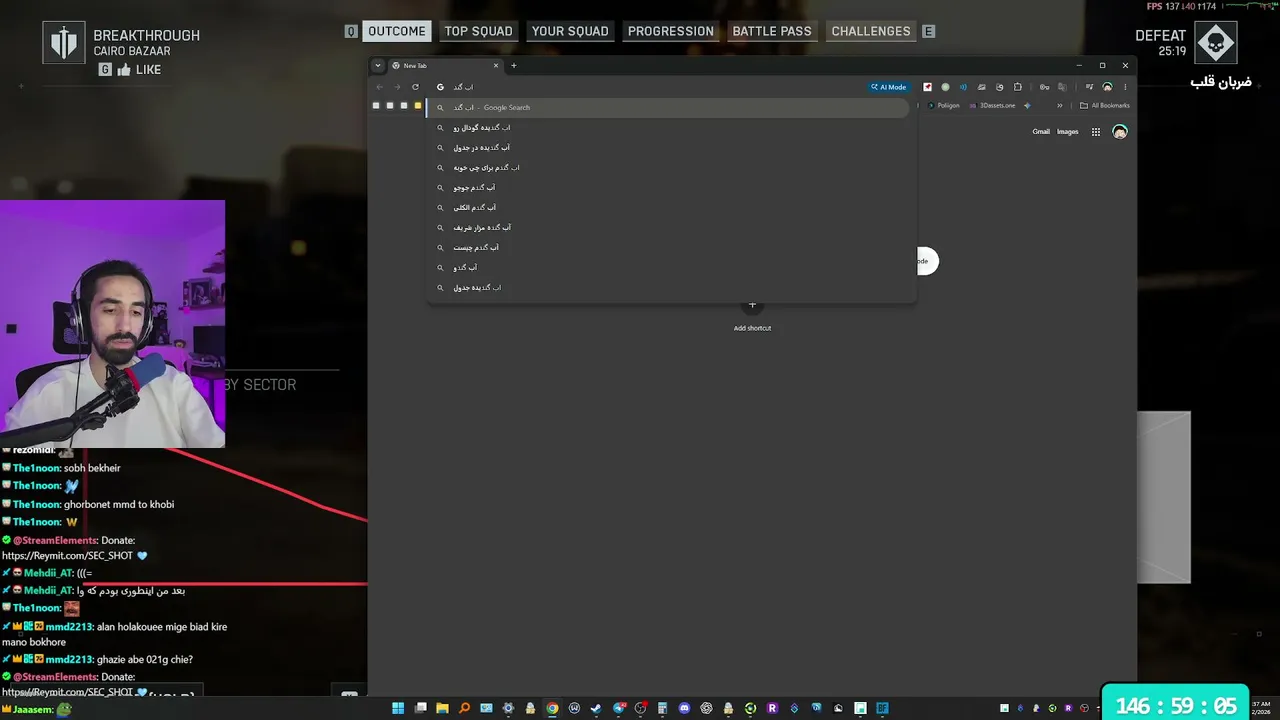
Task: Open Steam from the taskbar
Action: [596, 709]
